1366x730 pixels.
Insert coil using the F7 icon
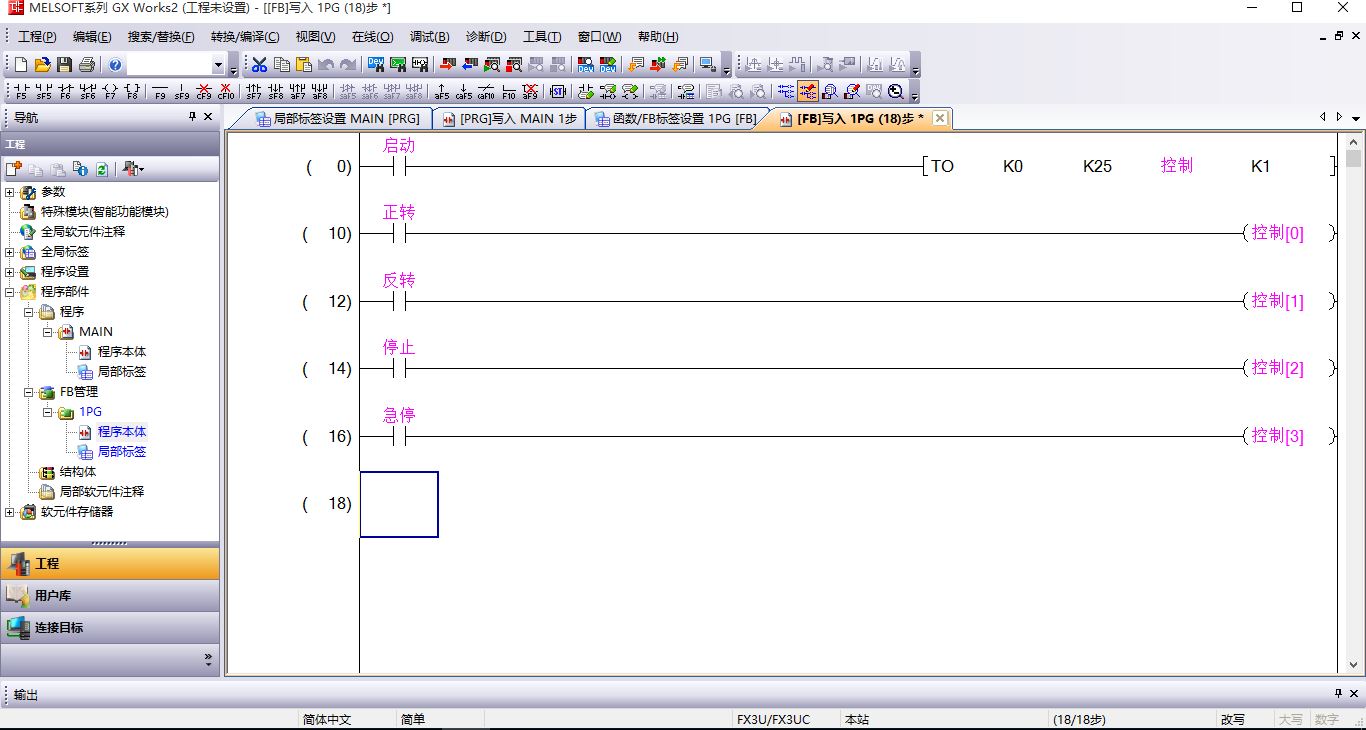(x=110, y=92)
